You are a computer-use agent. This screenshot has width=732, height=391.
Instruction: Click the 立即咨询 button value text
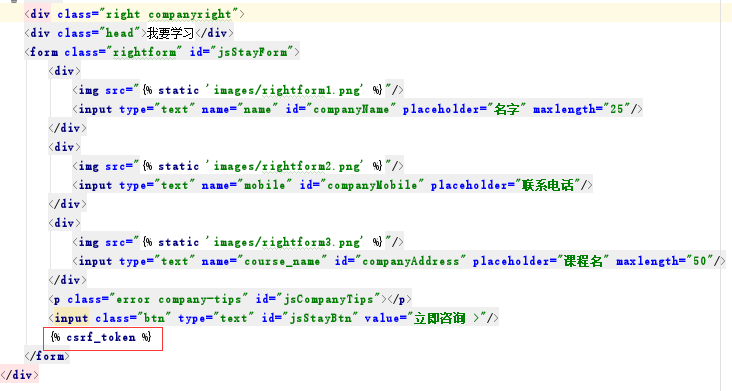440,318
